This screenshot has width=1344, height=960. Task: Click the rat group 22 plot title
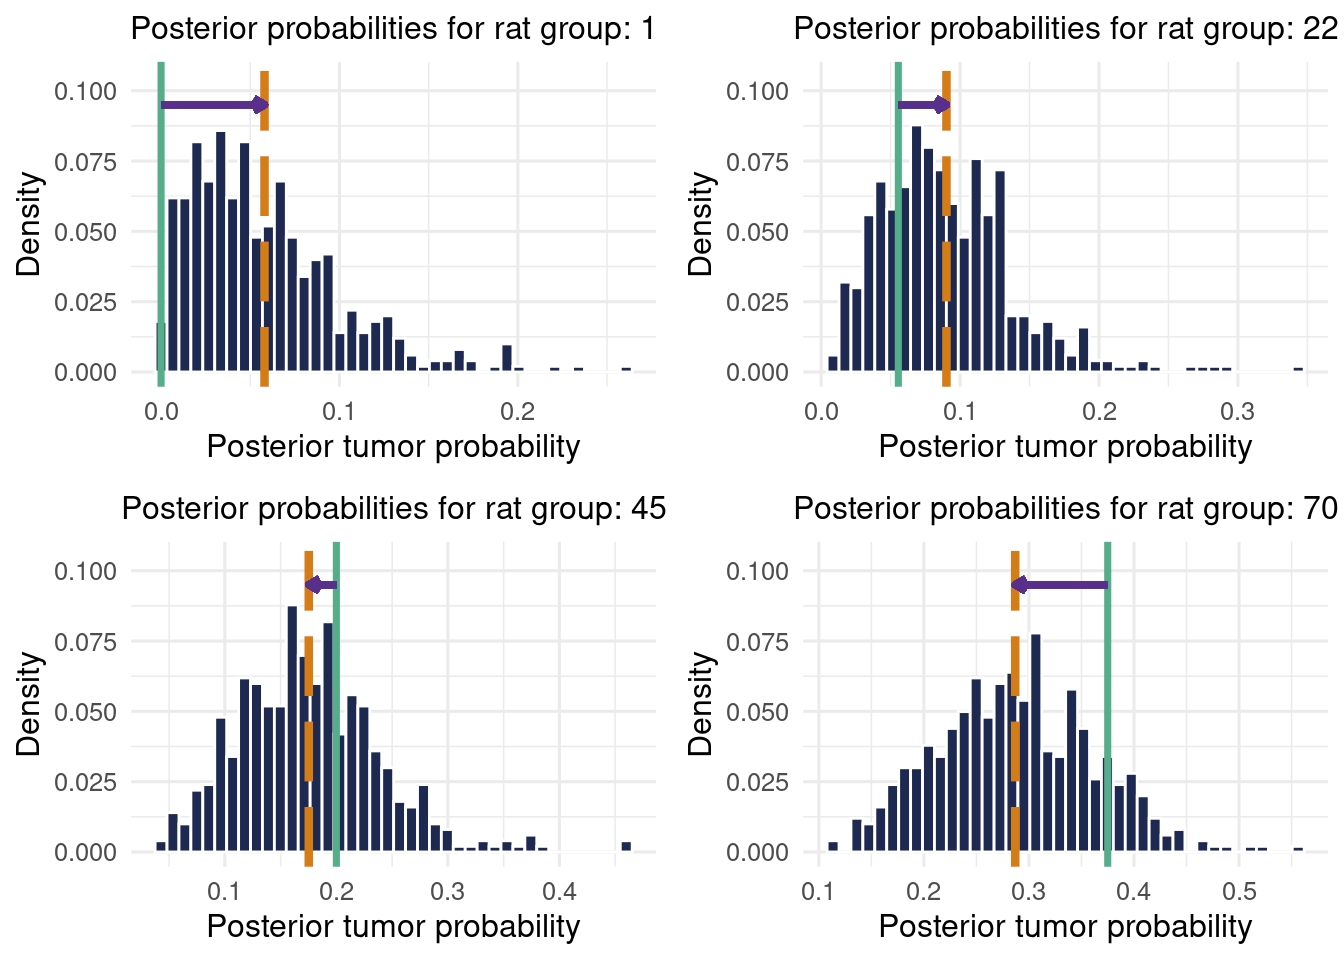coord(1065,29)
